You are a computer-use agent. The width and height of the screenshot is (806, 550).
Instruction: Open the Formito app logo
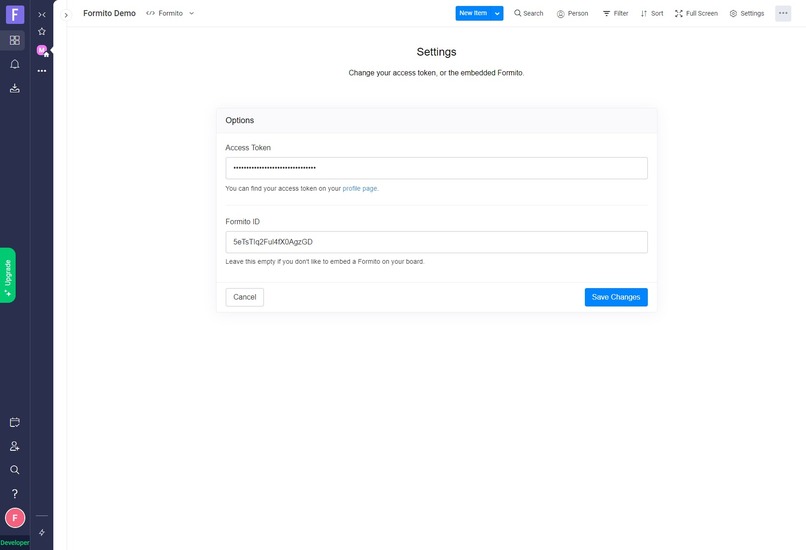click(15, 14)
